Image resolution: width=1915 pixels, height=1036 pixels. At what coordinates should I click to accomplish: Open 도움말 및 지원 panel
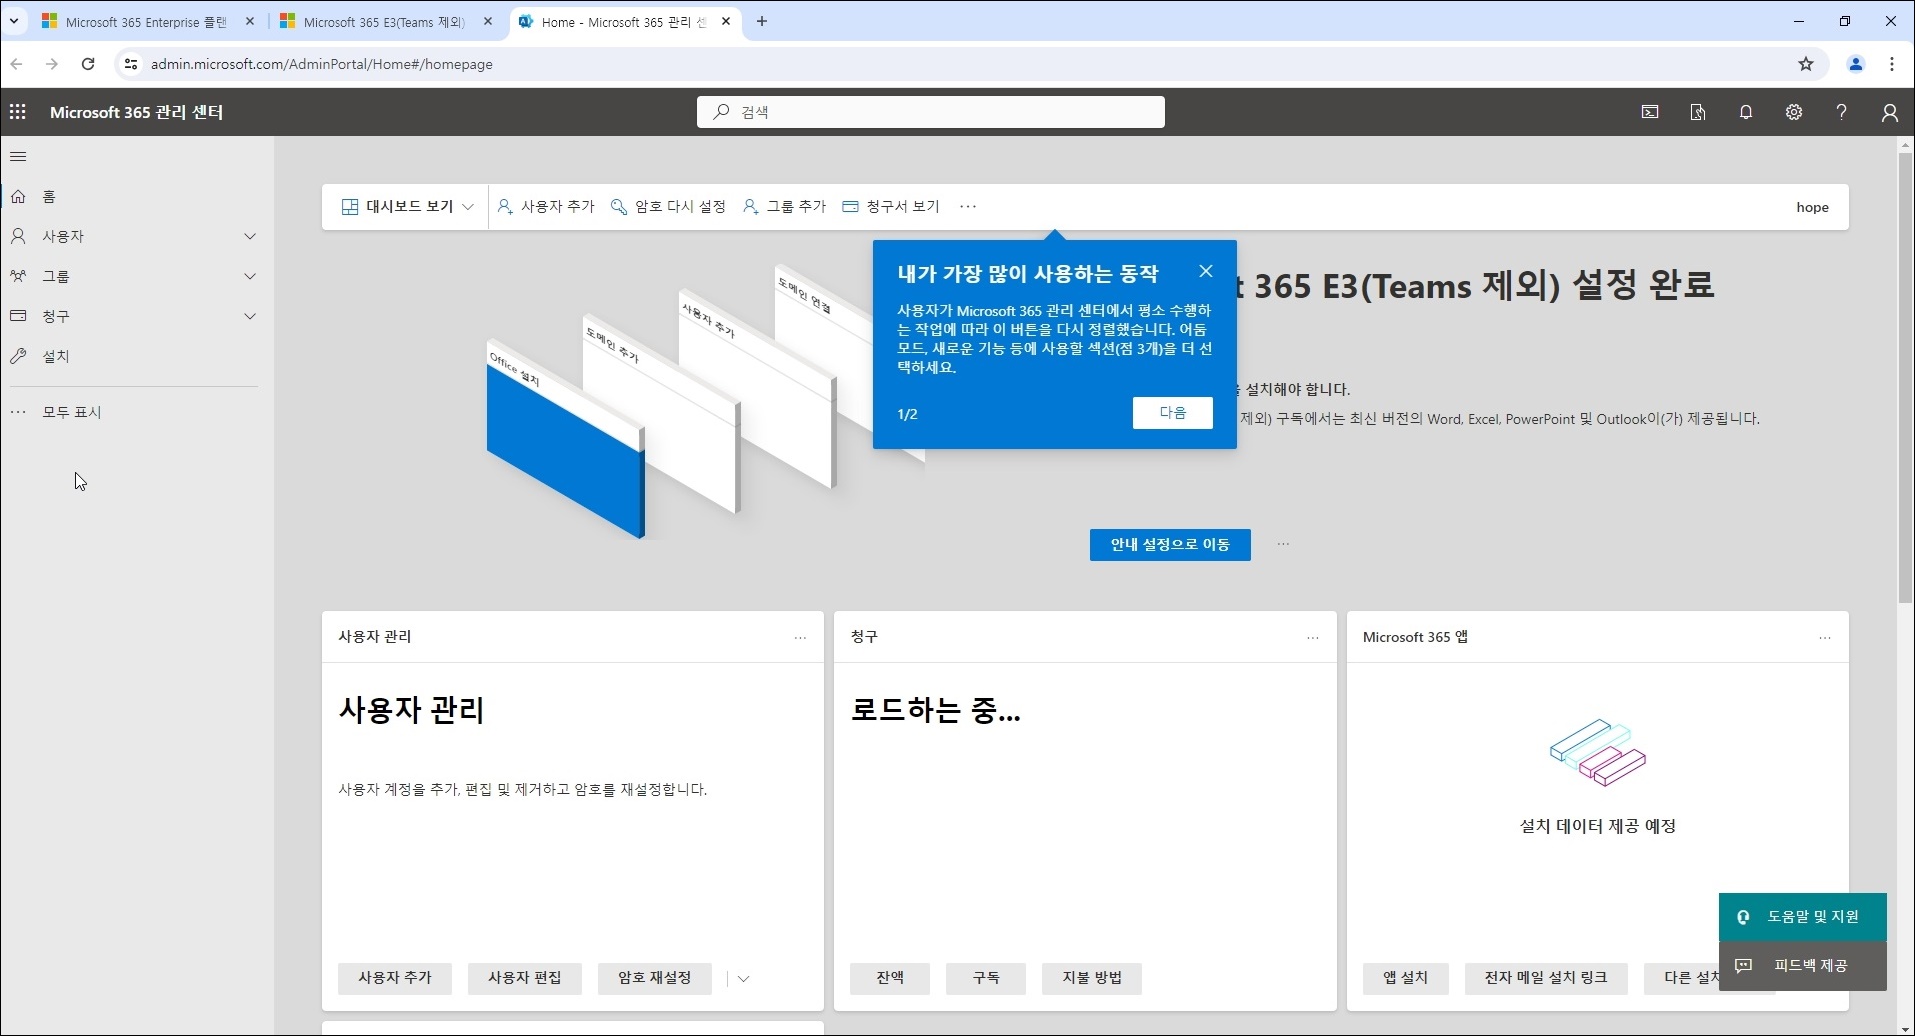tap(1803, 917)
